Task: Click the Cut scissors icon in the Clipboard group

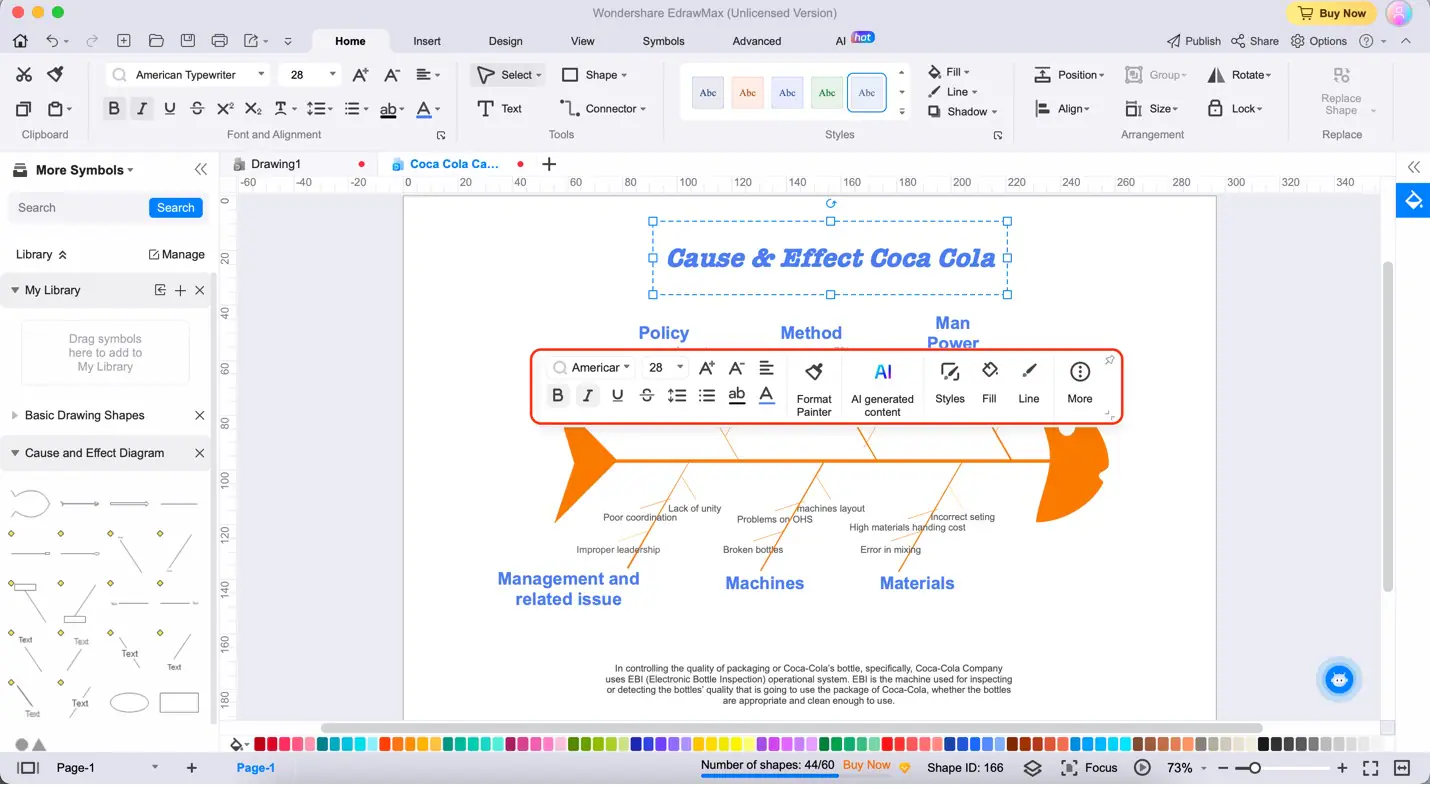Action: coord(24,75)
